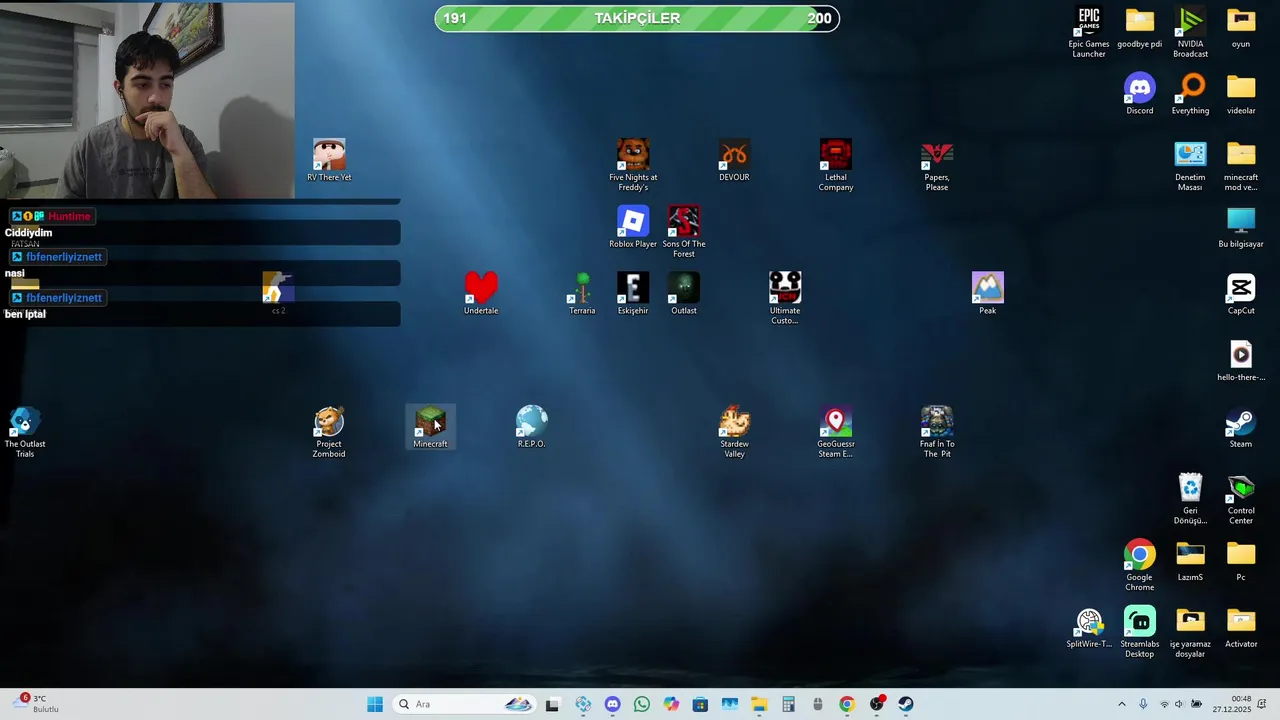The image size is (1280, 720).
Task: Select the DEVOUR desktop icon
Action: [734, 161]
